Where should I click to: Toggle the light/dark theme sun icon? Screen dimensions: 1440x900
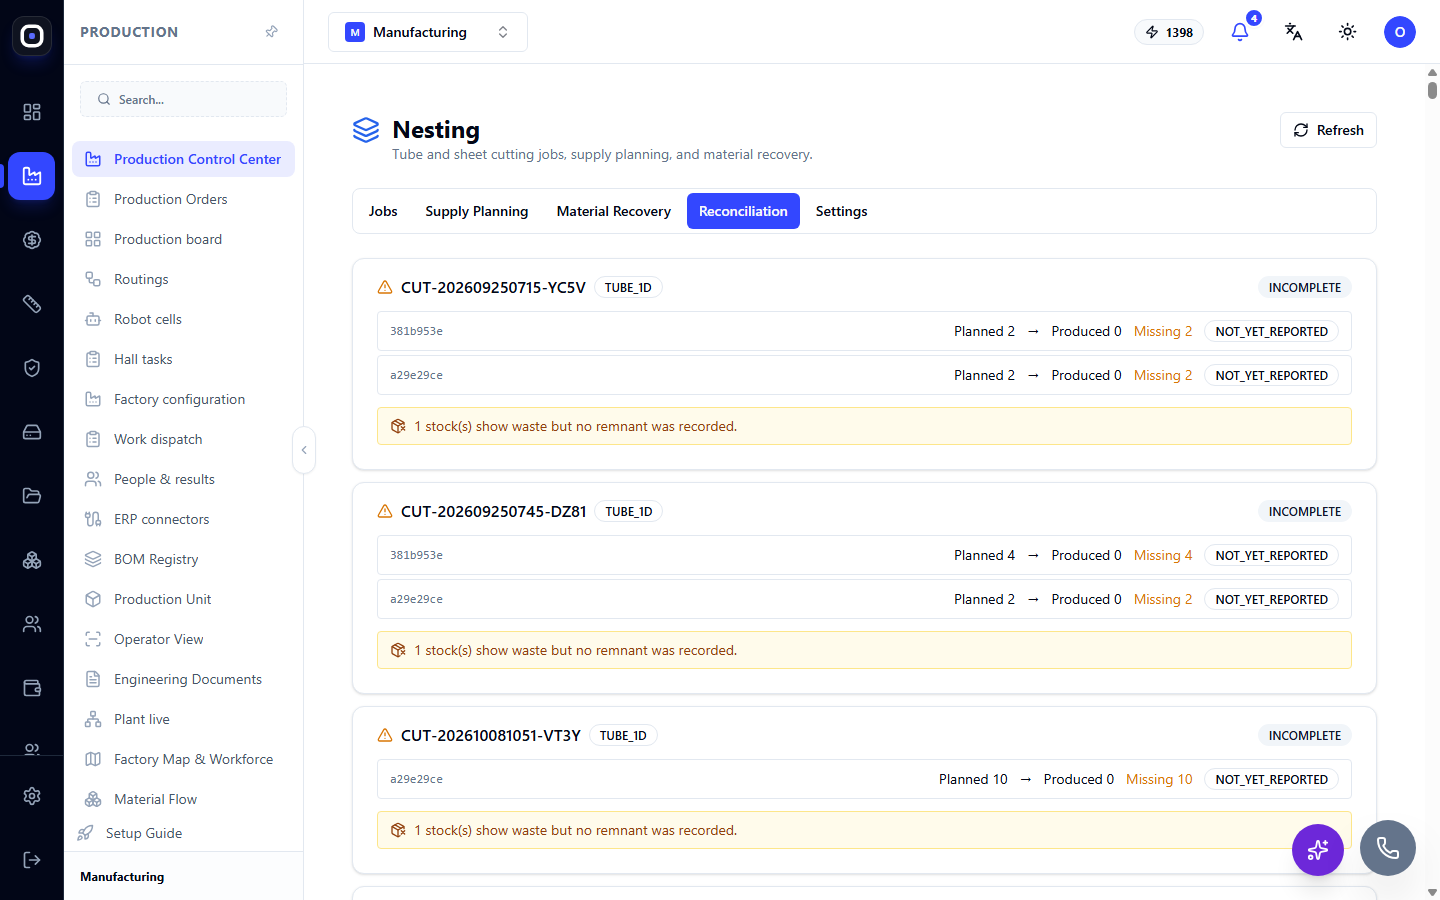pos(1348,32)
